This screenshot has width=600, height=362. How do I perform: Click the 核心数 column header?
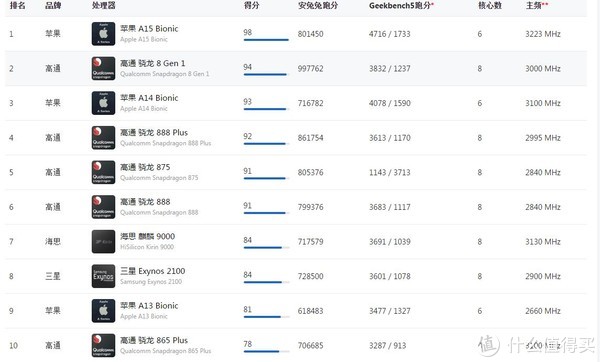coord(490,5)
